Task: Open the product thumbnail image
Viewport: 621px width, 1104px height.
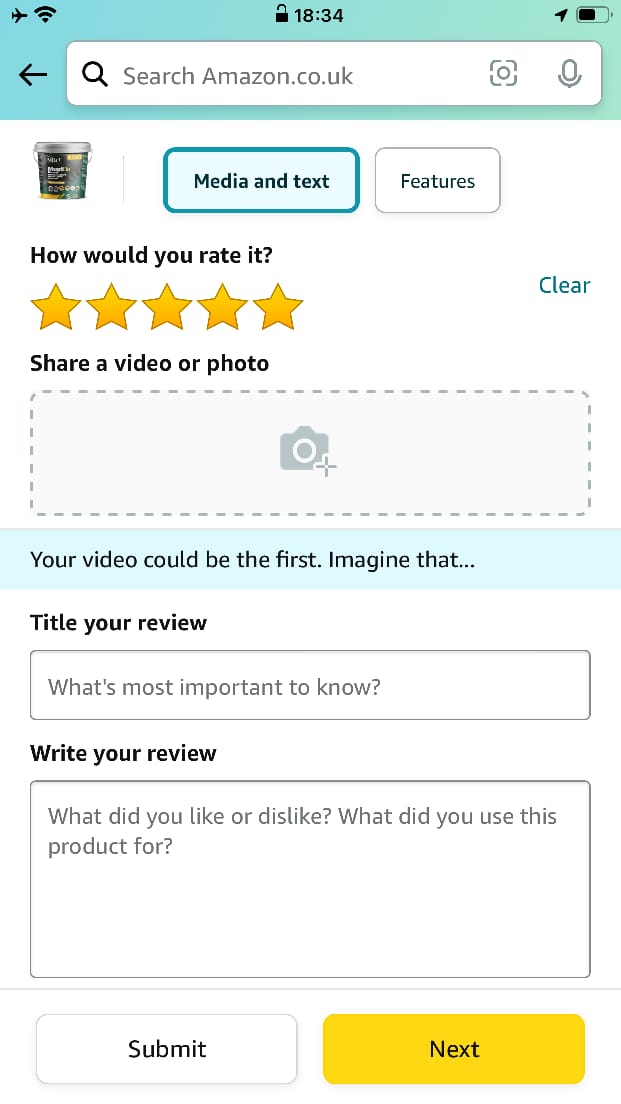Action: click(63, 171)
